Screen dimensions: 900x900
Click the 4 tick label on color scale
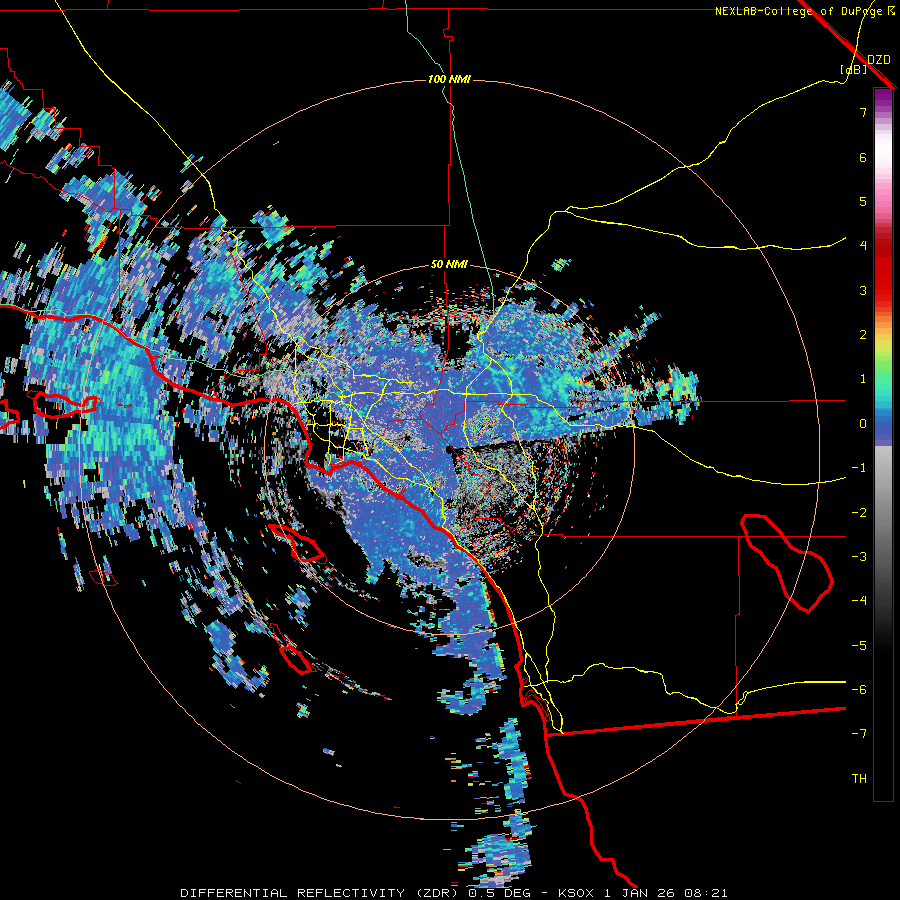point(863,246)
